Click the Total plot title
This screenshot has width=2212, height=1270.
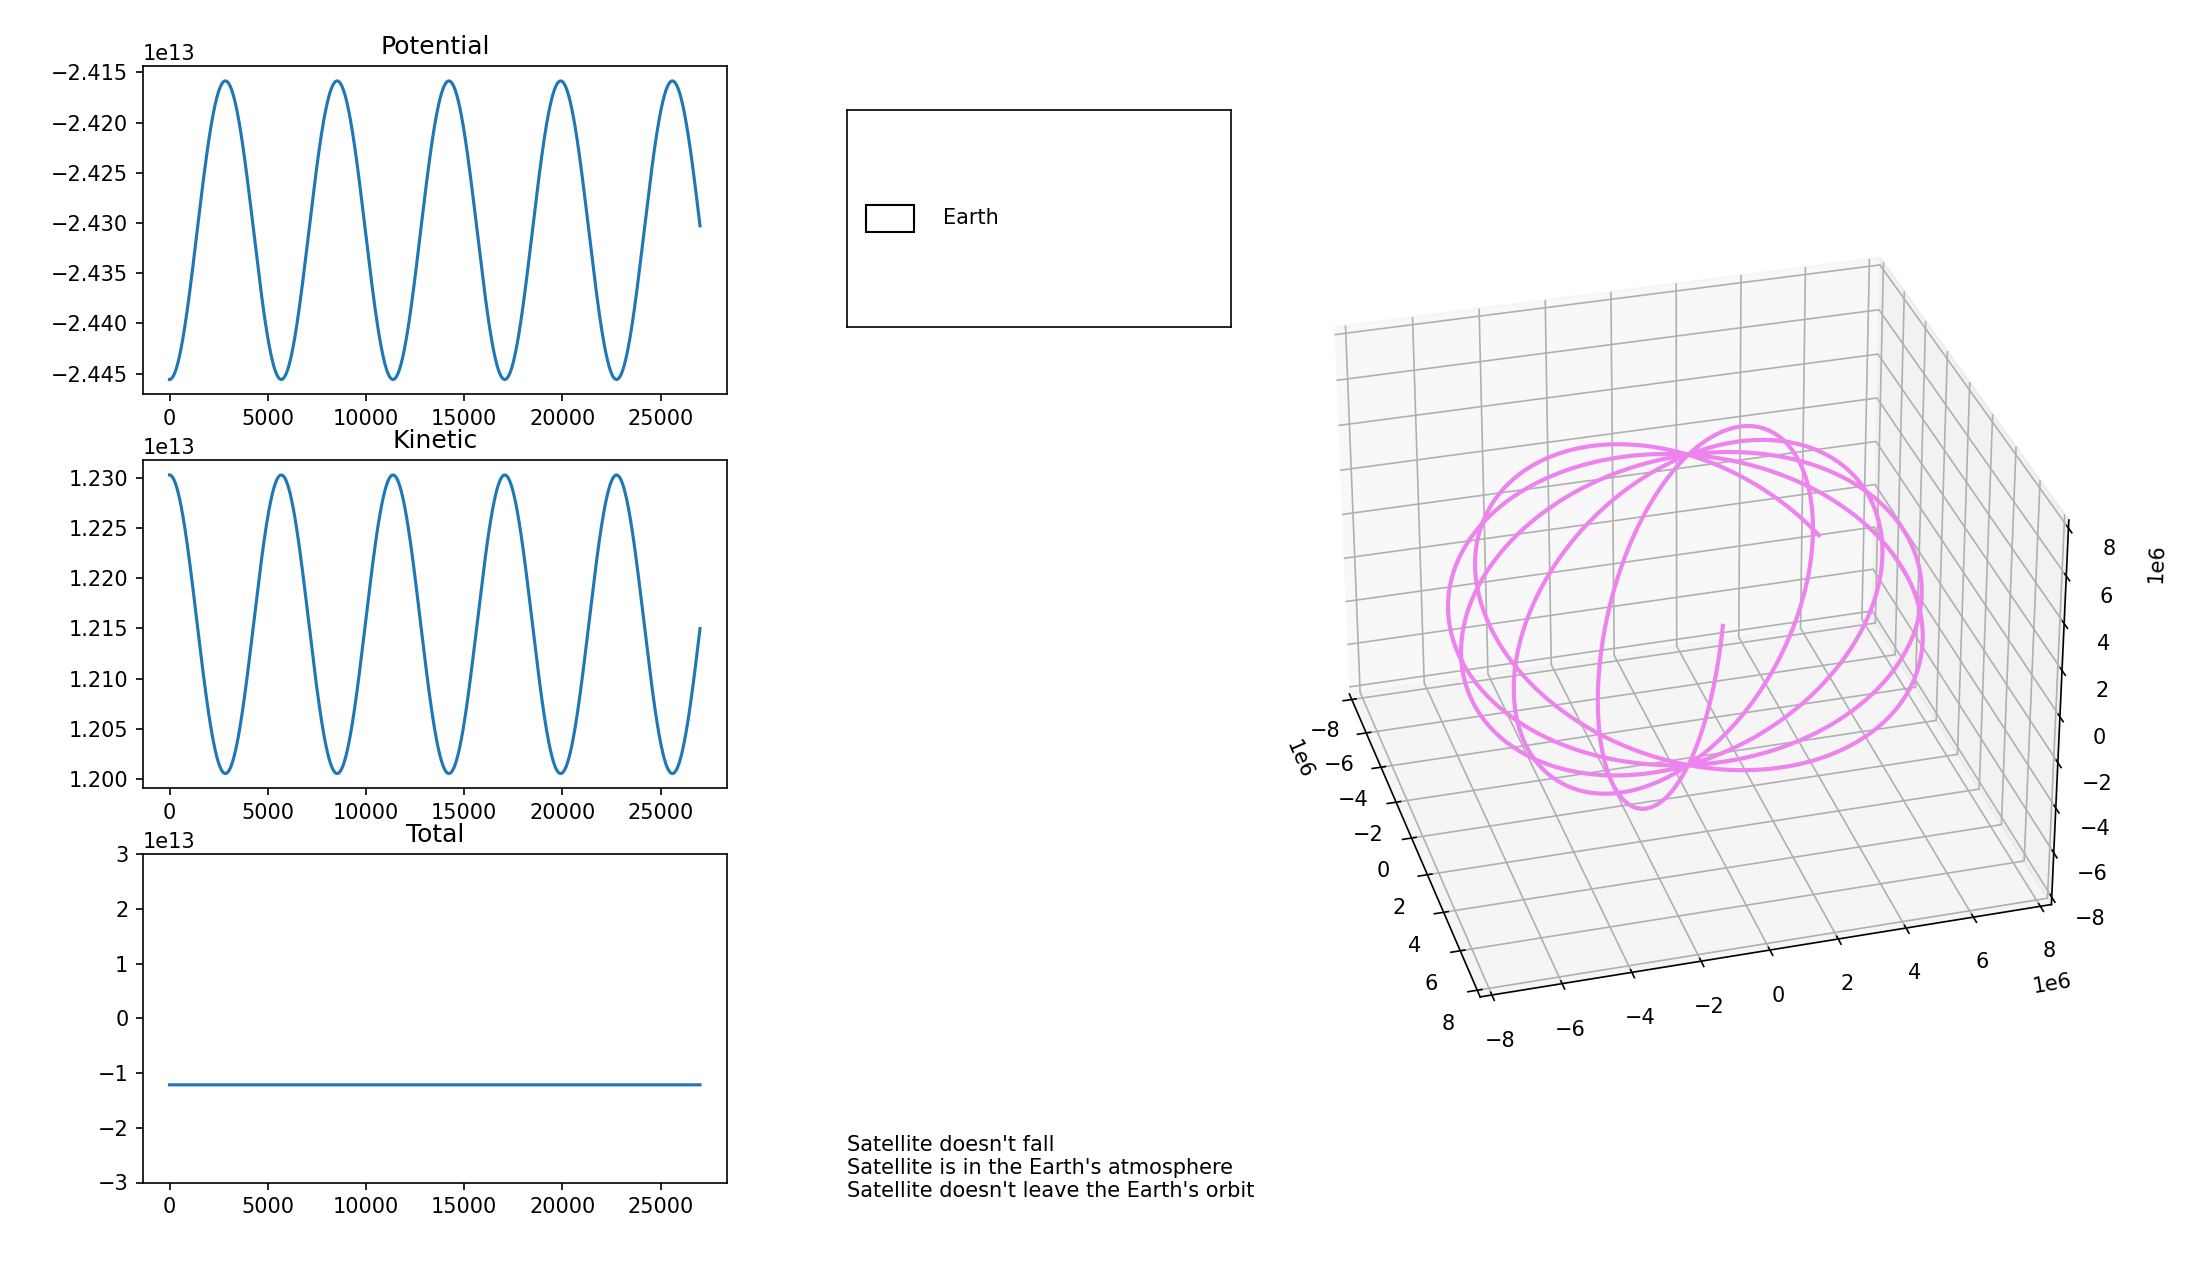tap(434, 835)
